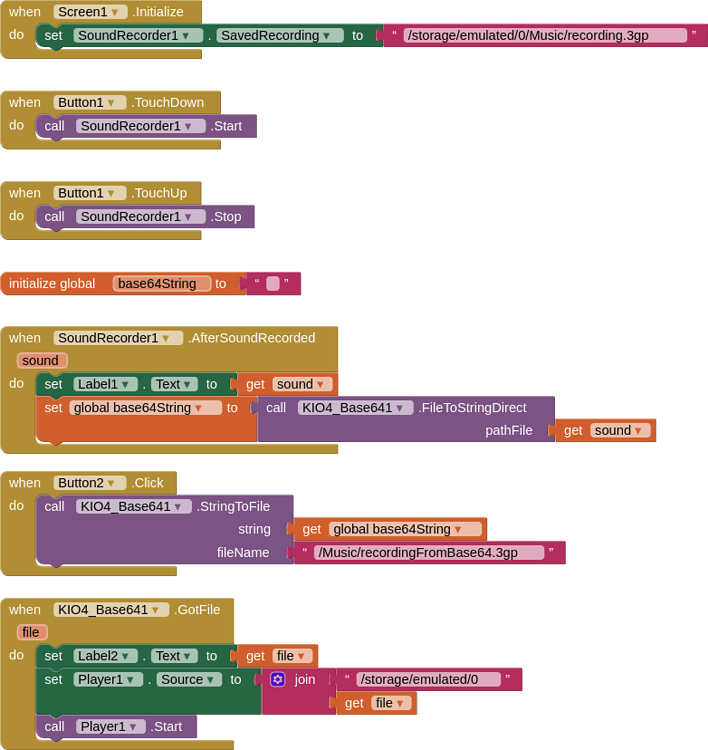Open SoundRecorder1 dropdown in AfterSoundRecorded event
The height and width of the screenshot is (750, 708).
[118, 338]
